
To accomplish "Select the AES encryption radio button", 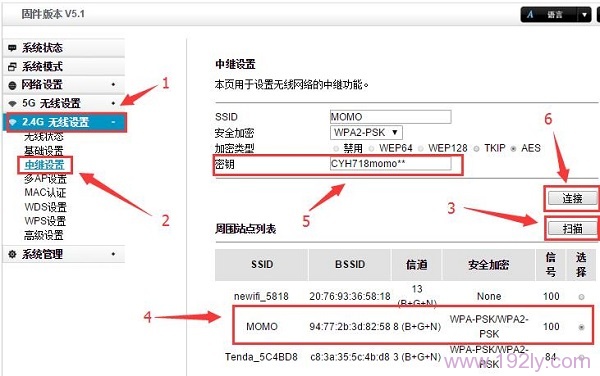I will point(514,148).
